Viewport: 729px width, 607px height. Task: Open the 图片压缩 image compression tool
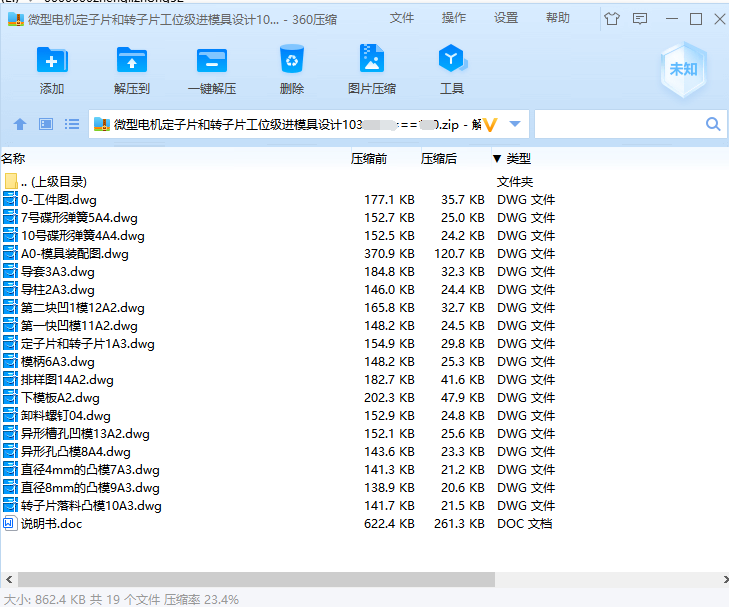coord(371,59)
